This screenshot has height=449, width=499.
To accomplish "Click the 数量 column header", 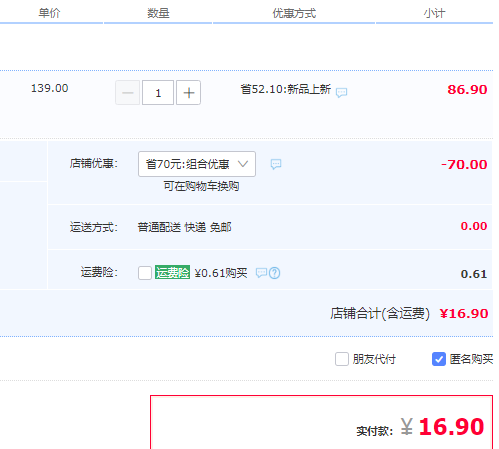I will point(158,13).
